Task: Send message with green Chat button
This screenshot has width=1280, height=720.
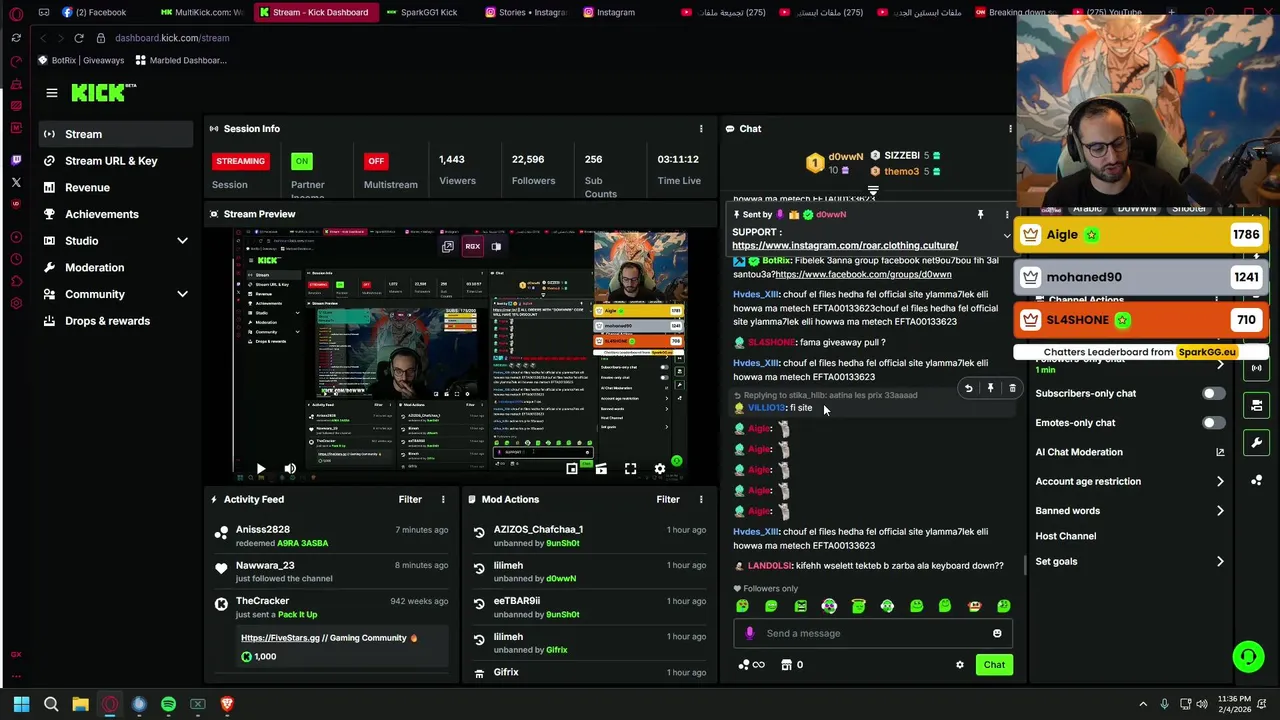Action: click(x=994, y=665)
